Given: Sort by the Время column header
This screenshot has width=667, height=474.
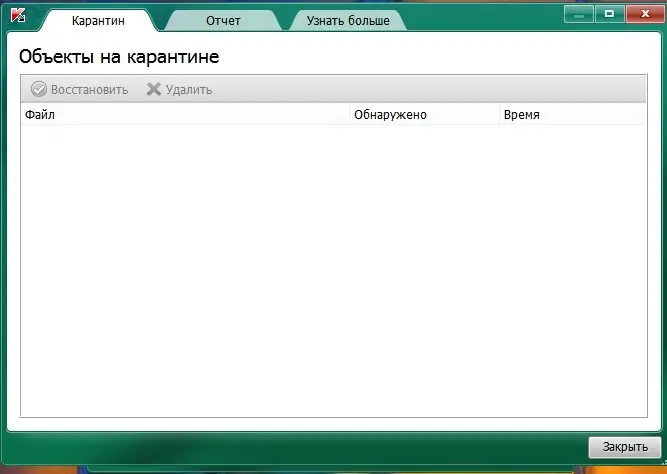Looking at the screenshot, I should coord(572,115).
